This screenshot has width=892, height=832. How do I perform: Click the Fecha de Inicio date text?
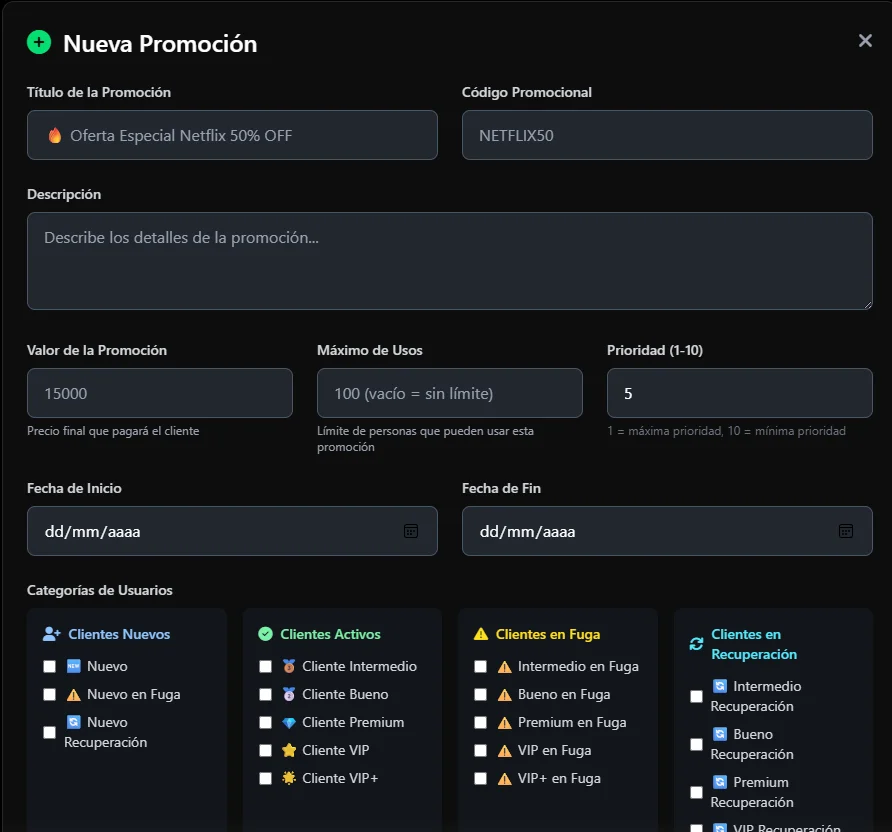[92, 532]
